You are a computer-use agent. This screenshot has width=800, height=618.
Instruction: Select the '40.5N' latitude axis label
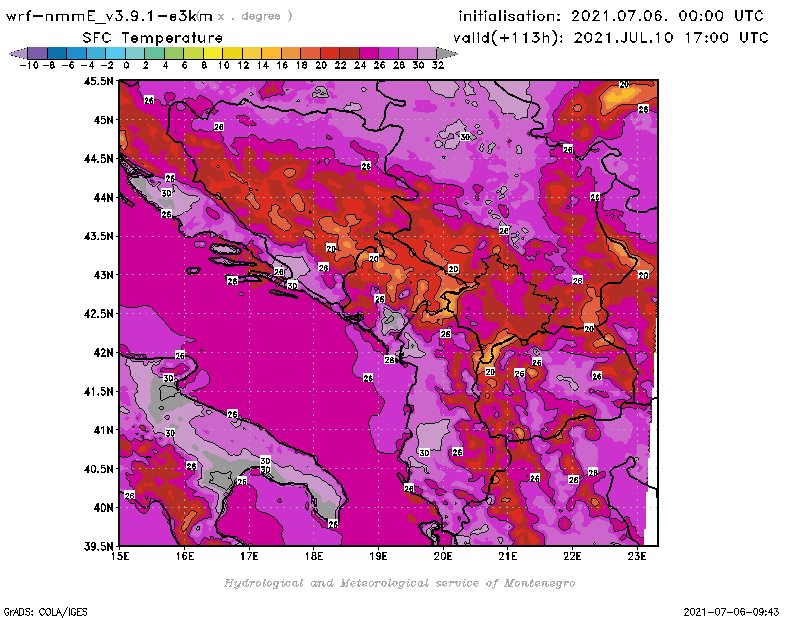click(x=98, y=469)
